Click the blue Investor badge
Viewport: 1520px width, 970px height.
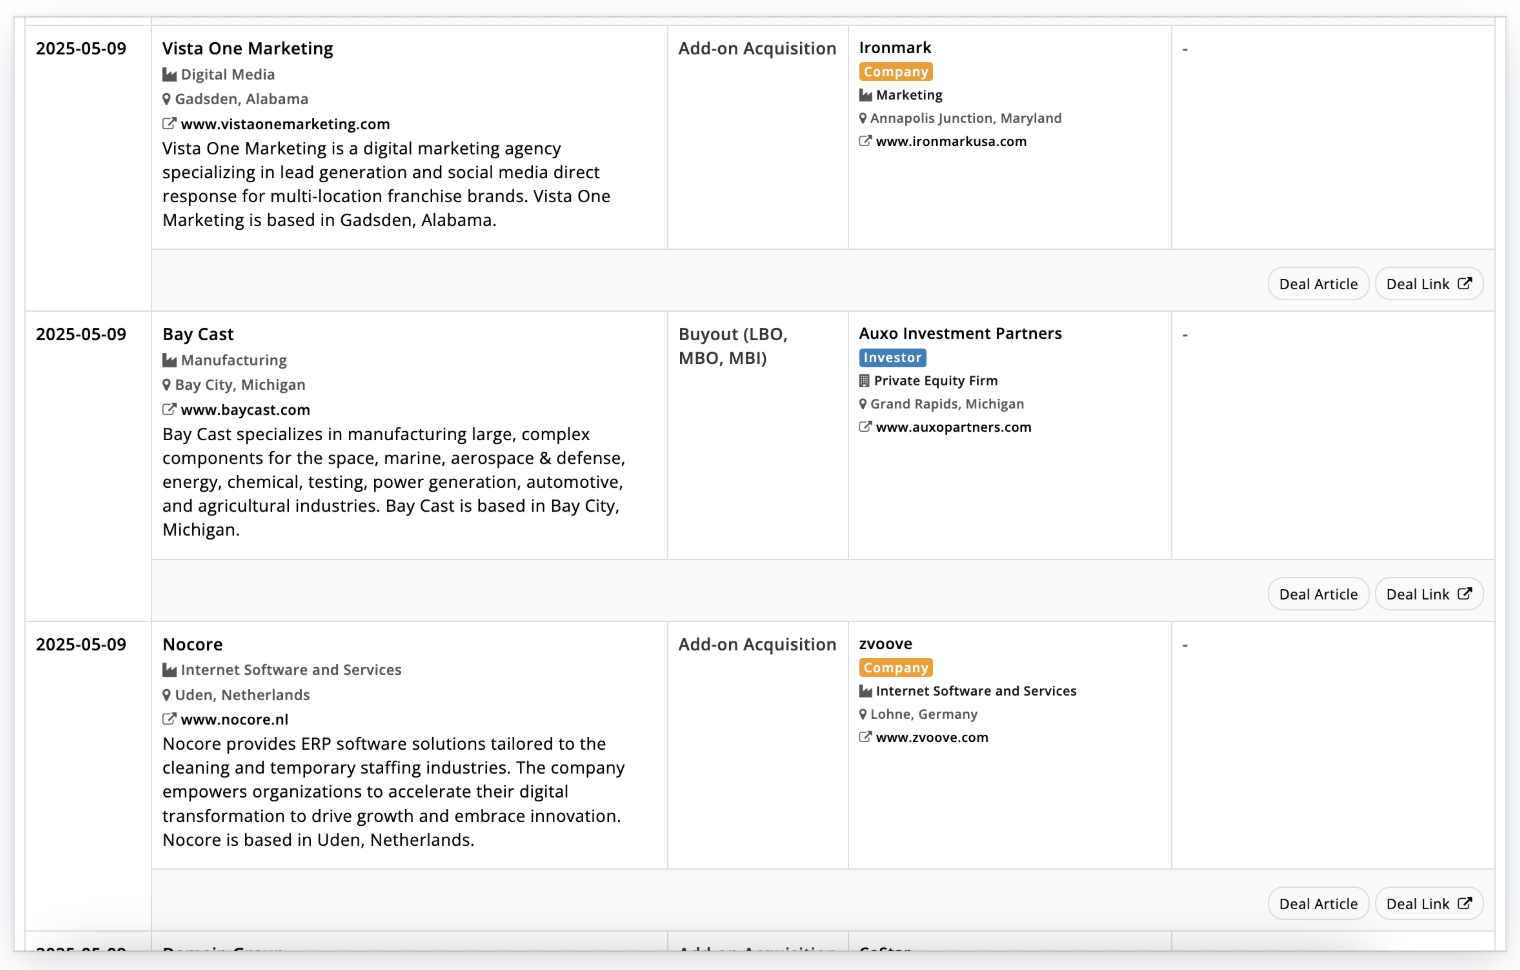click(892, 358)
